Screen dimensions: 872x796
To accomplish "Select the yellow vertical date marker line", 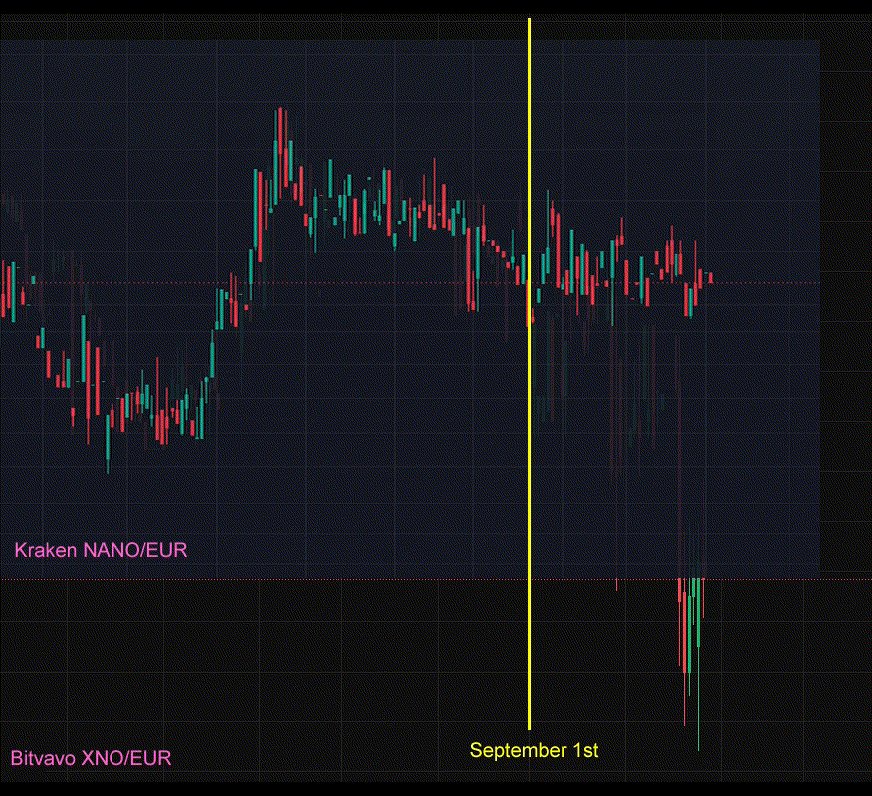I will [529, 373].
